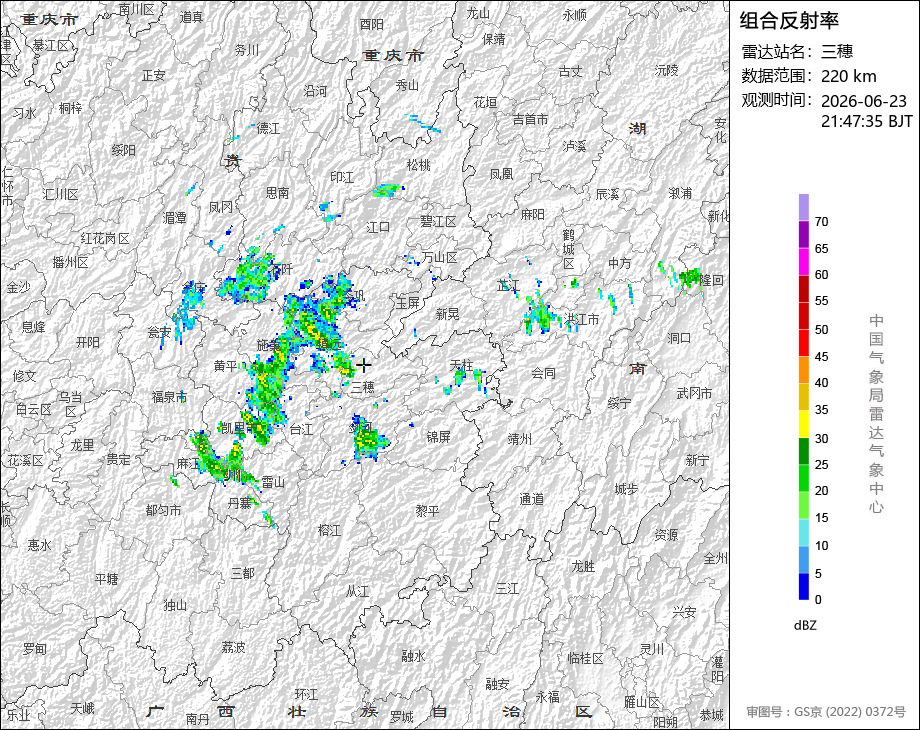Click the 黄平 label on the map
Screen dimensions: 920x730
pyautogui.click(x=226, y=366)
